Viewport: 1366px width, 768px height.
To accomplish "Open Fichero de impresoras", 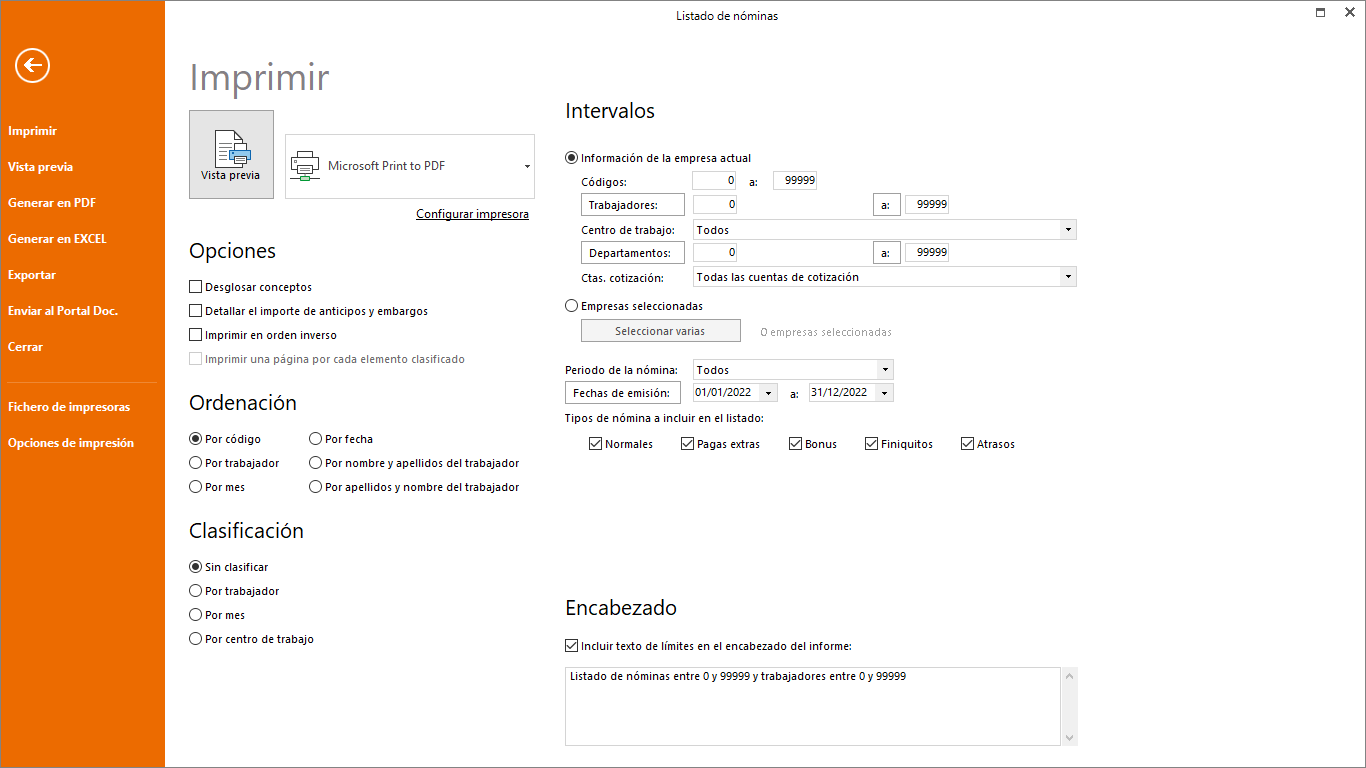I will pyautogui.click(x=69, y=407).
